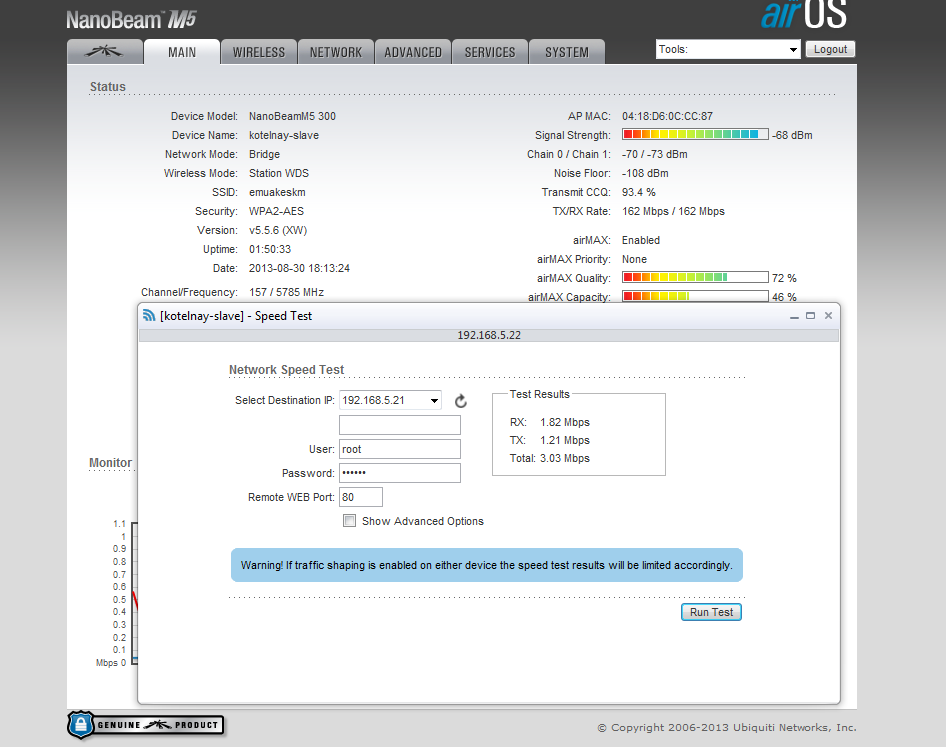Open the Select Destination IP dropdown
The width and height of the screenshot is (946, 747).
(x=390, y=400)
